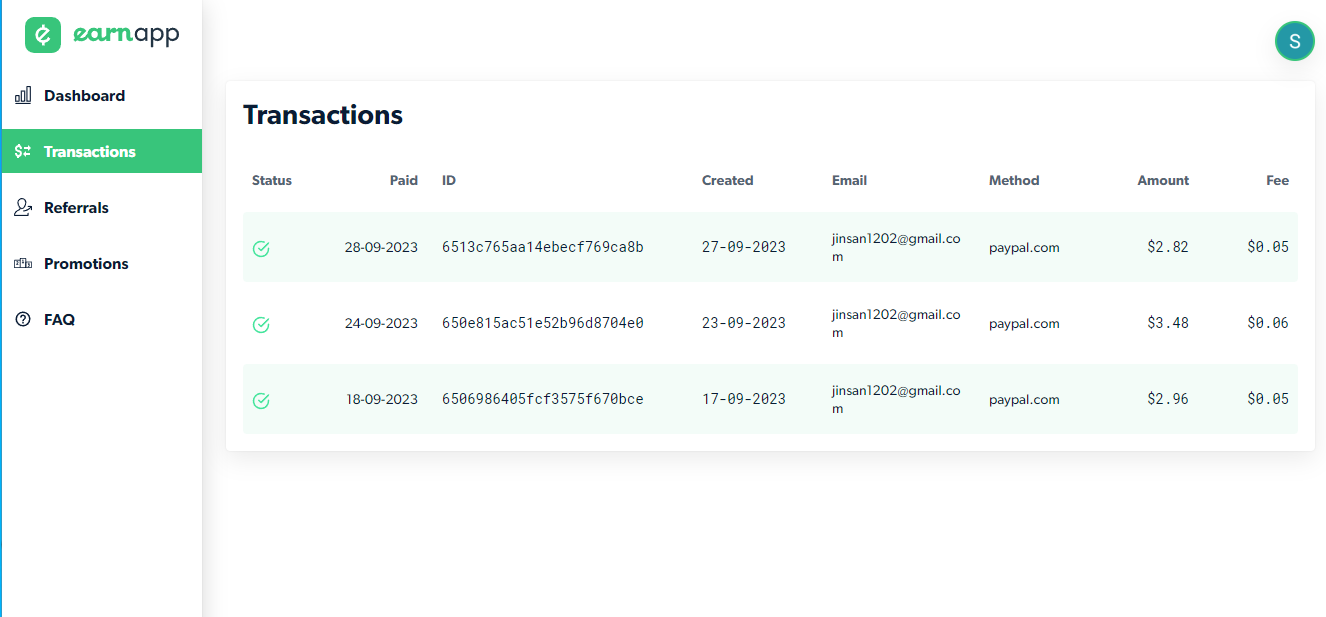Viewport: 1326px width, 617px height.
Task: Click the EarnApp logo icon
Action: (x=43, y=35)
